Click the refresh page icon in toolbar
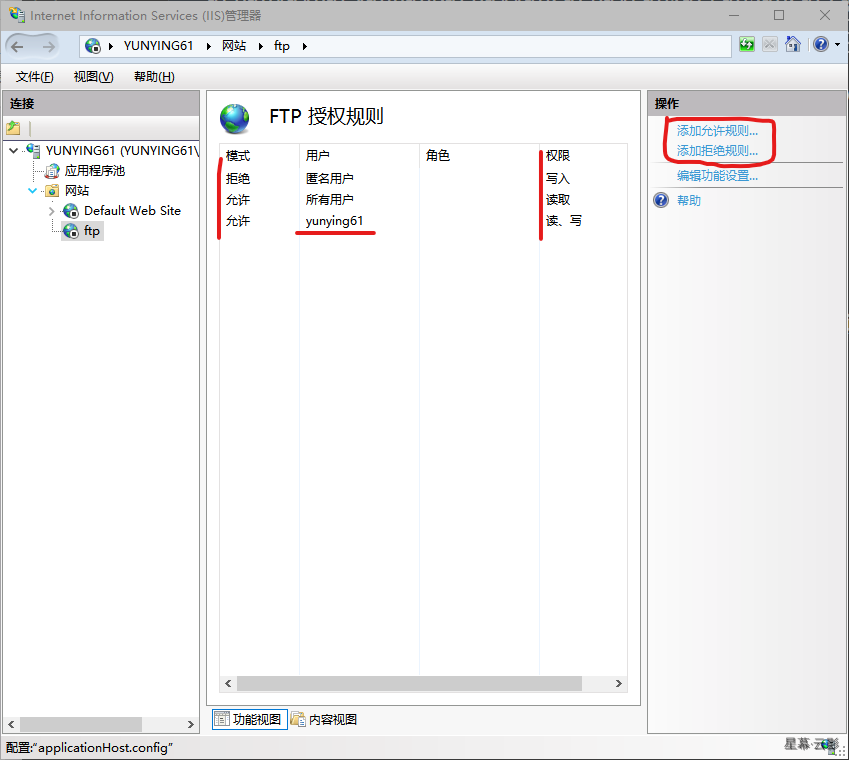The width and height of the screenshot is (849, 760). point(747,45)
